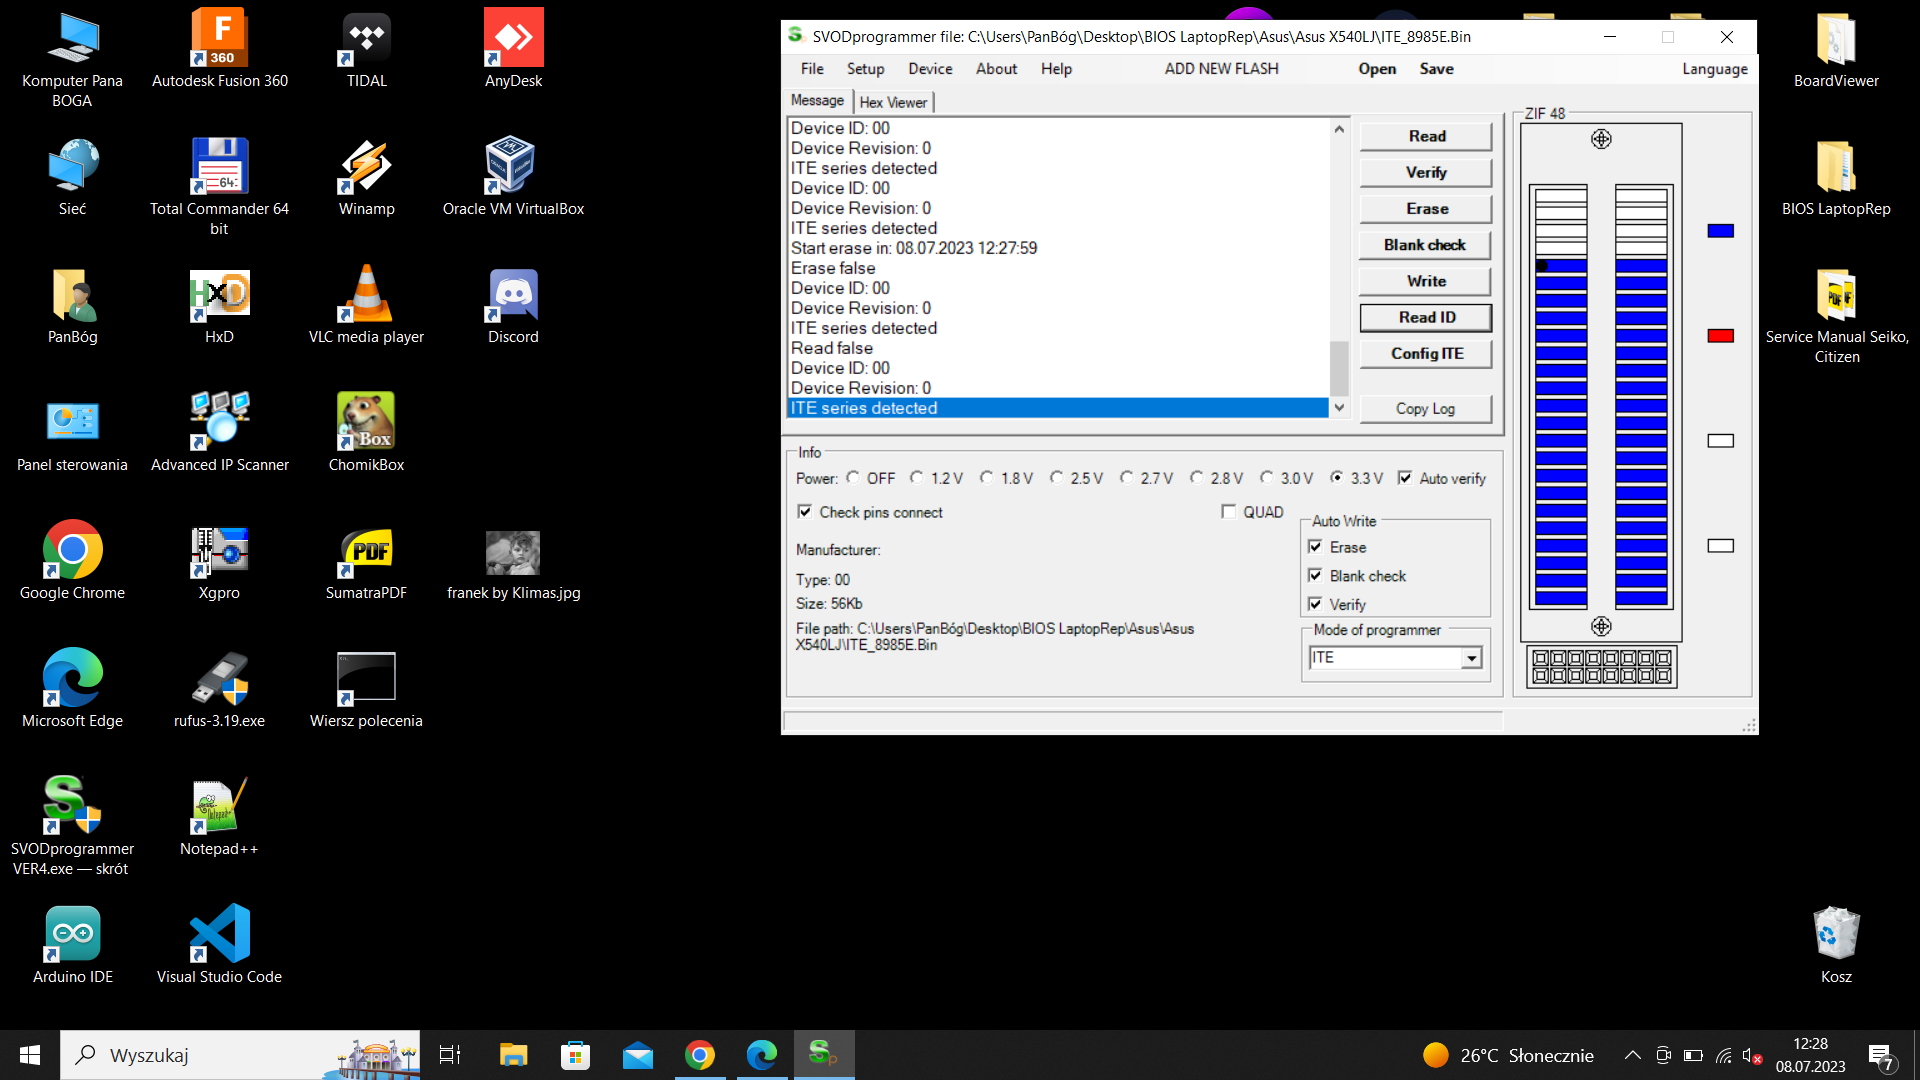The image size is (1920, 1080).
Task: Open the Language menu
Action: point(1714,69)
